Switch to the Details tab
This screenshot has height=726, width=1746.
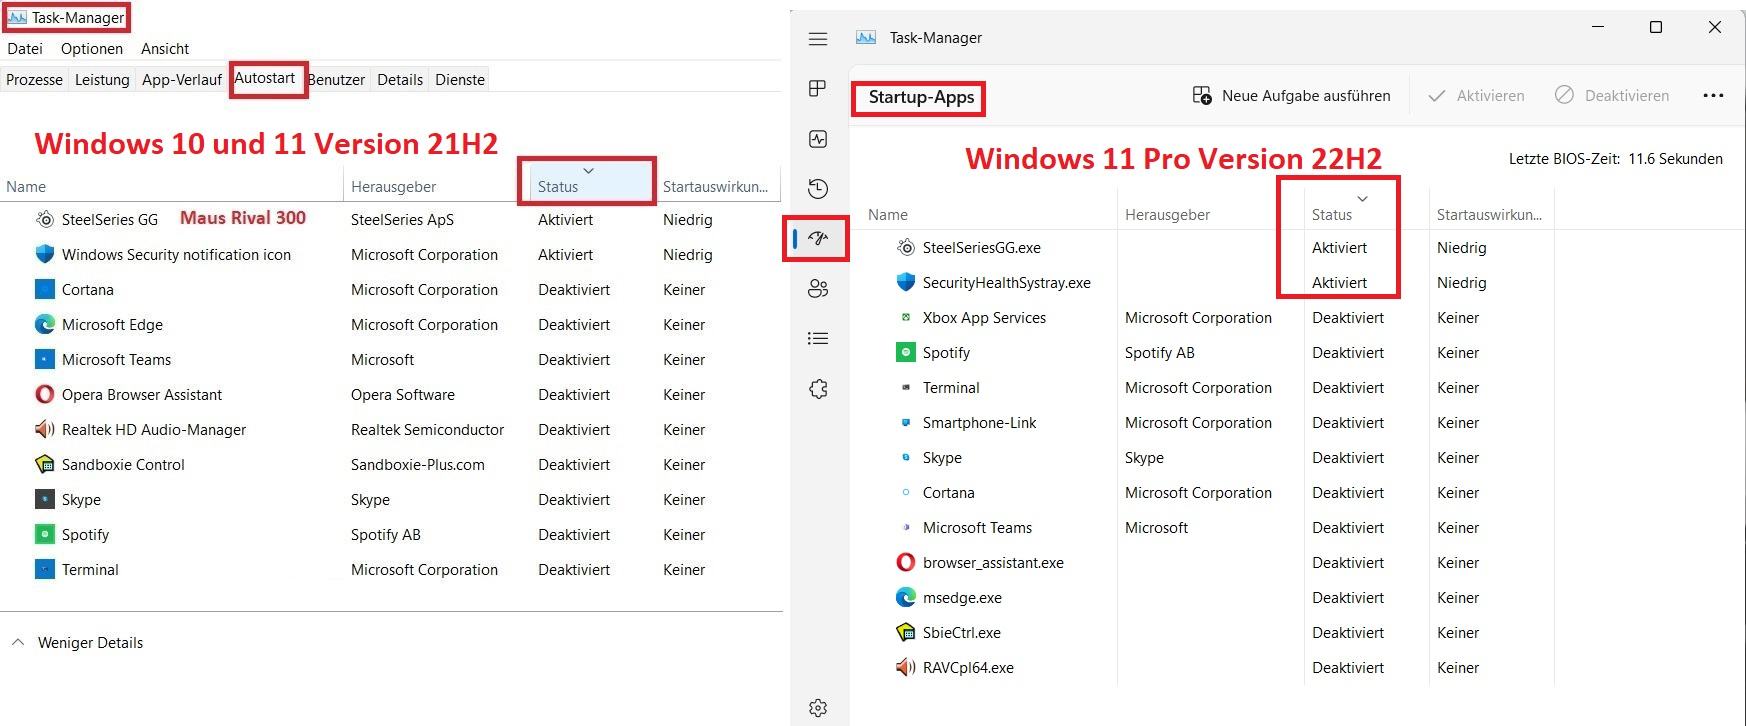coord(400,79)
